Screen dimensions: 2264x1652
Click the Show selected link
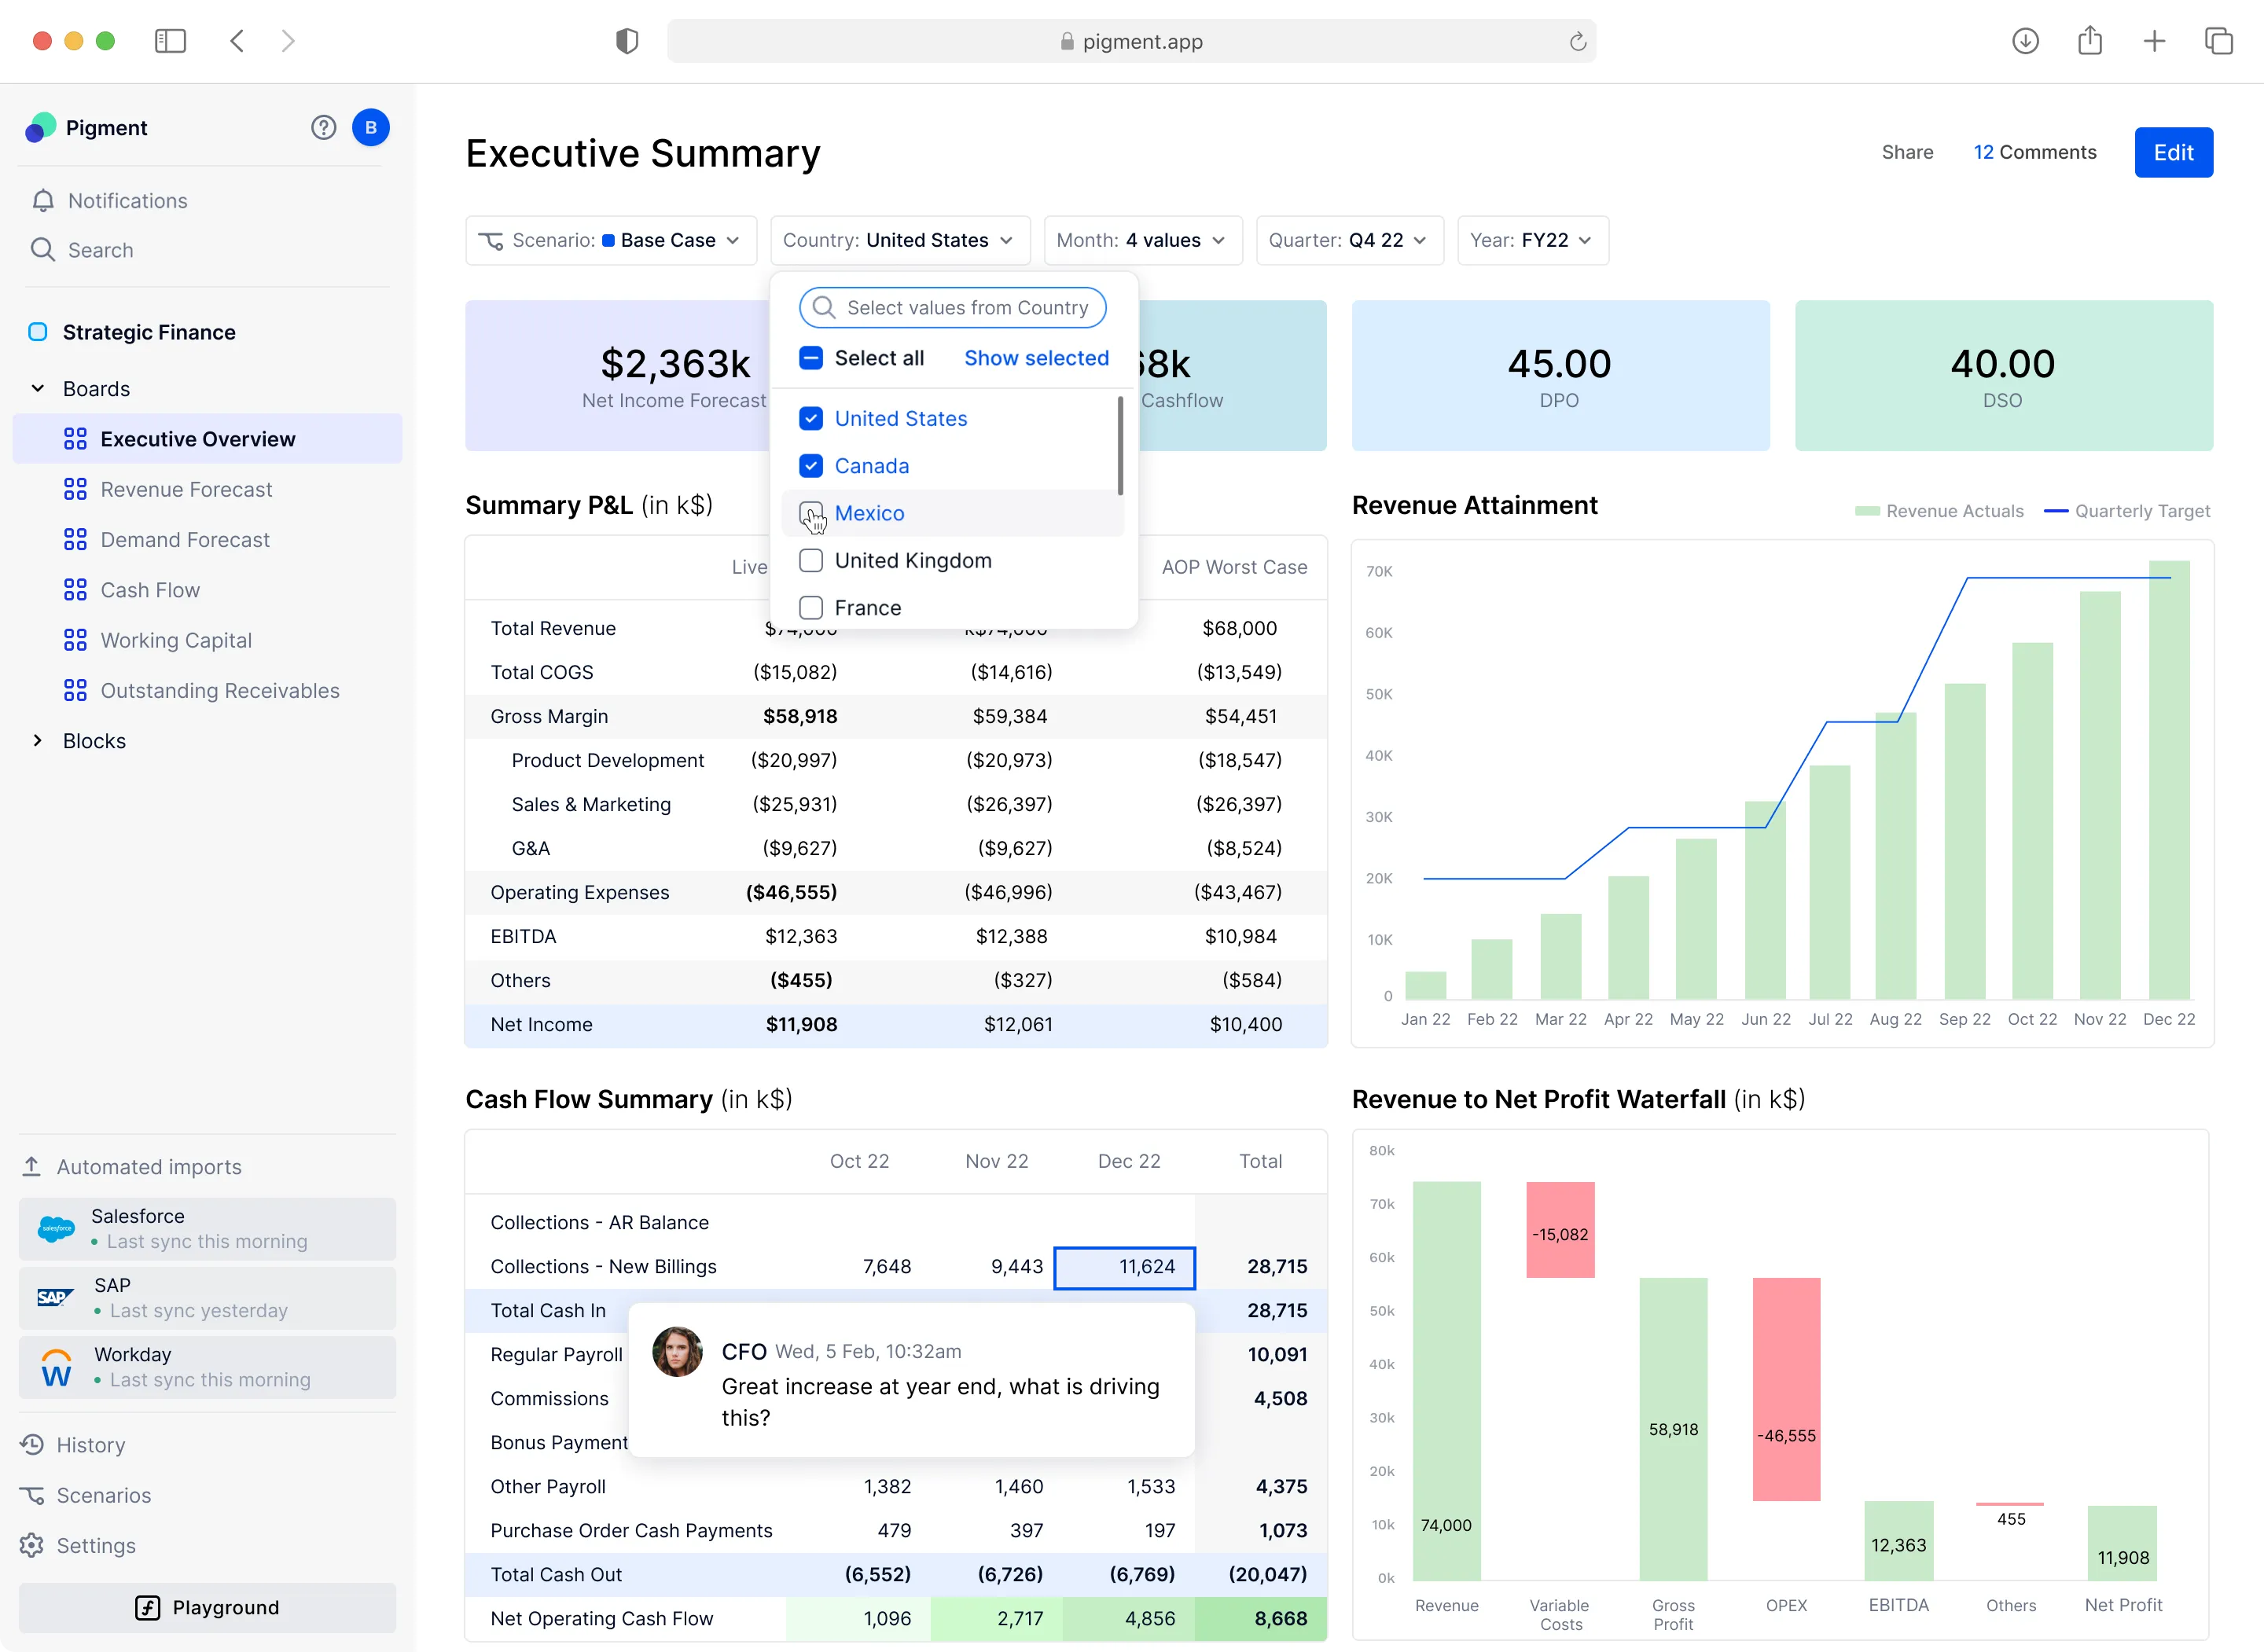[1035, 358]
